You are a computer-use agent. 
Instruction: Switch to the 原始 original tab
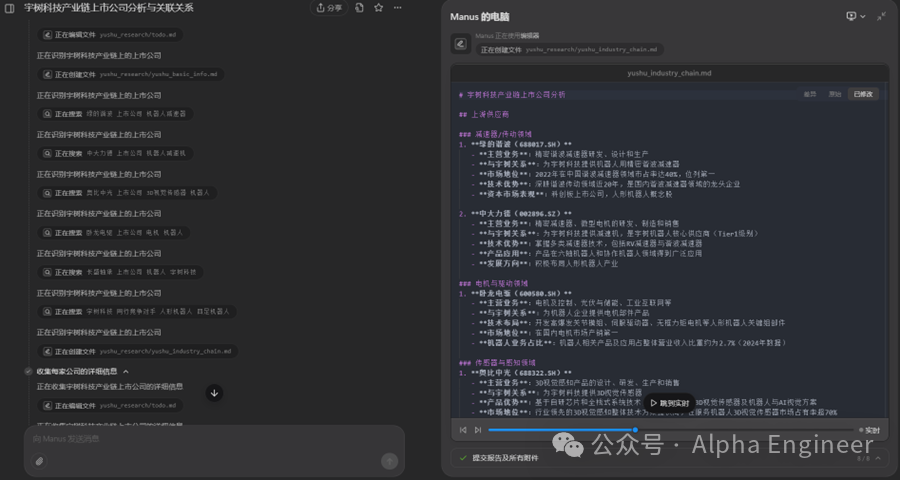pos(834,93)
